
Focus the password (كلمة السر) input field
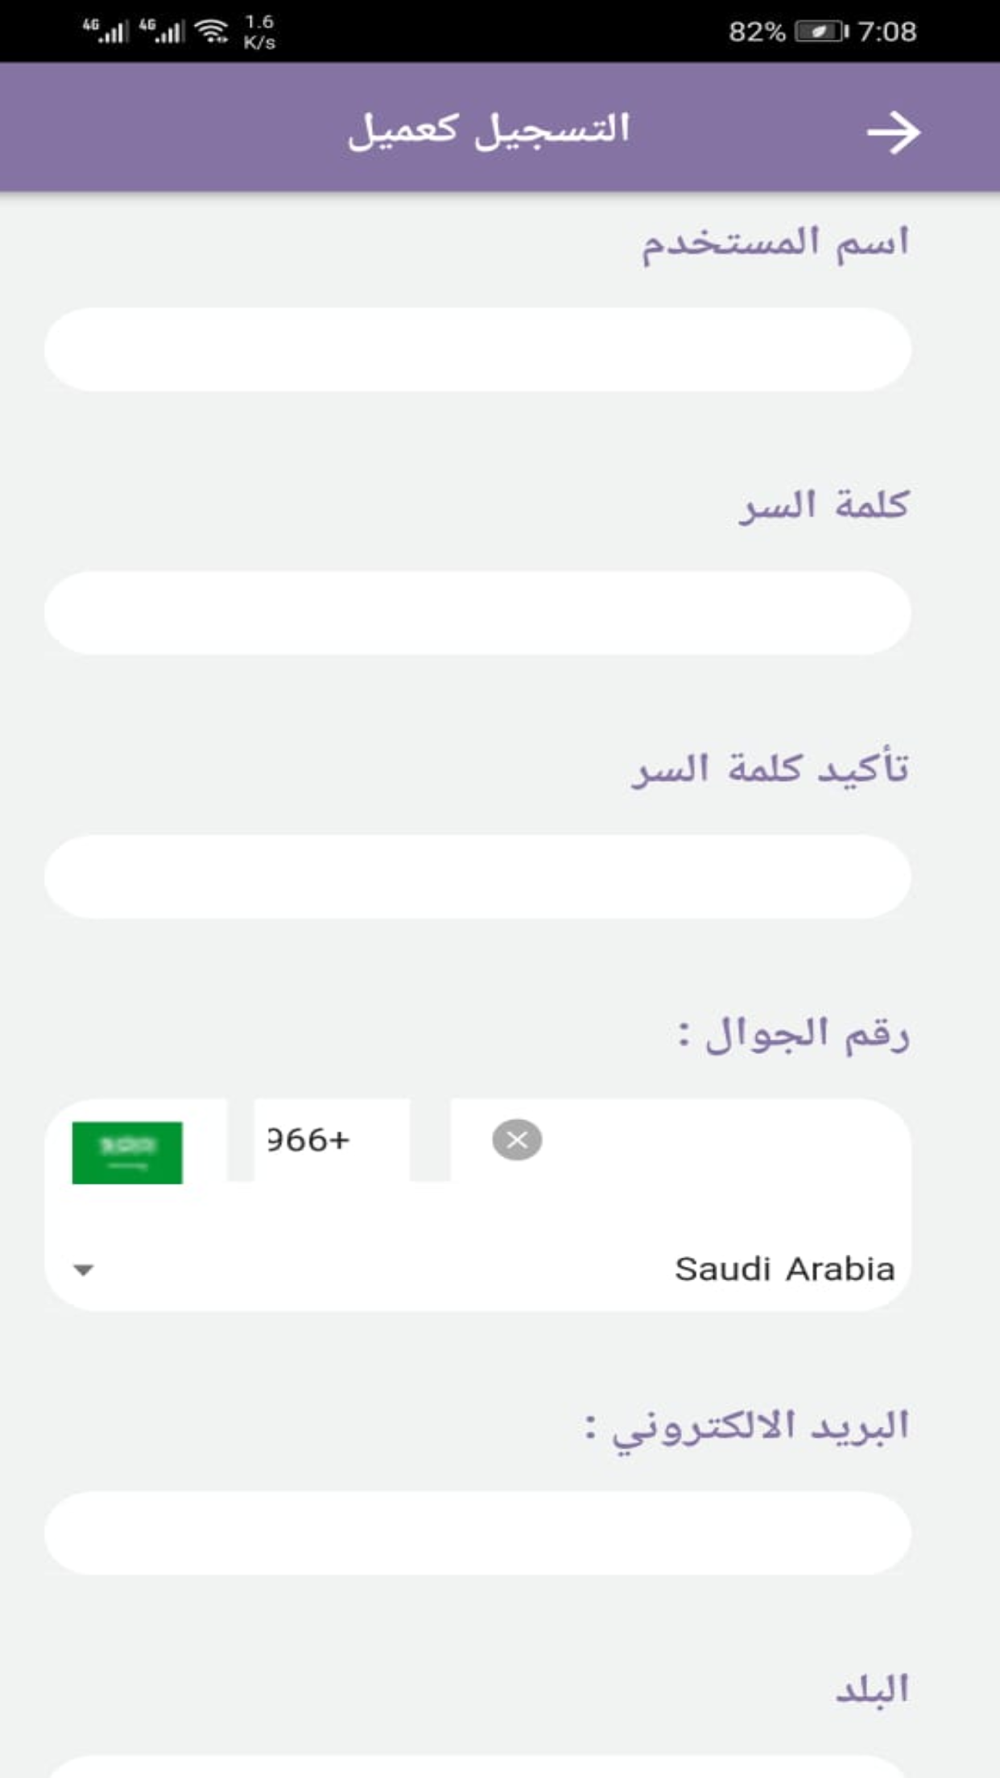click(x=478, y=613)
